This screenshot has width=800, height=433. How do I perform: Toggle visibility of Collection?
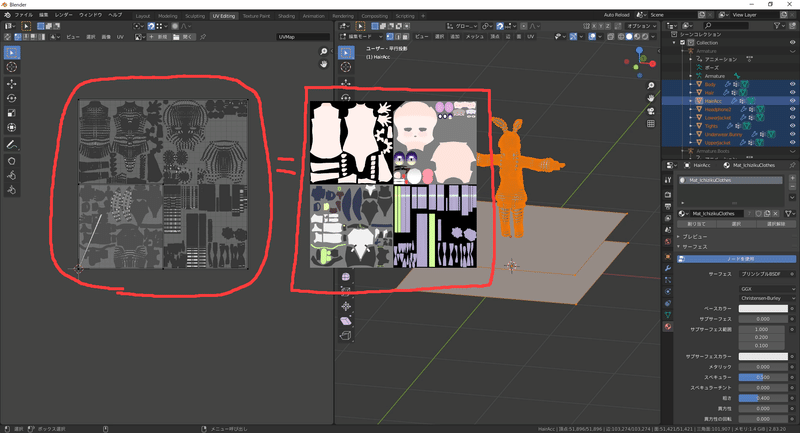click(792, 43)
